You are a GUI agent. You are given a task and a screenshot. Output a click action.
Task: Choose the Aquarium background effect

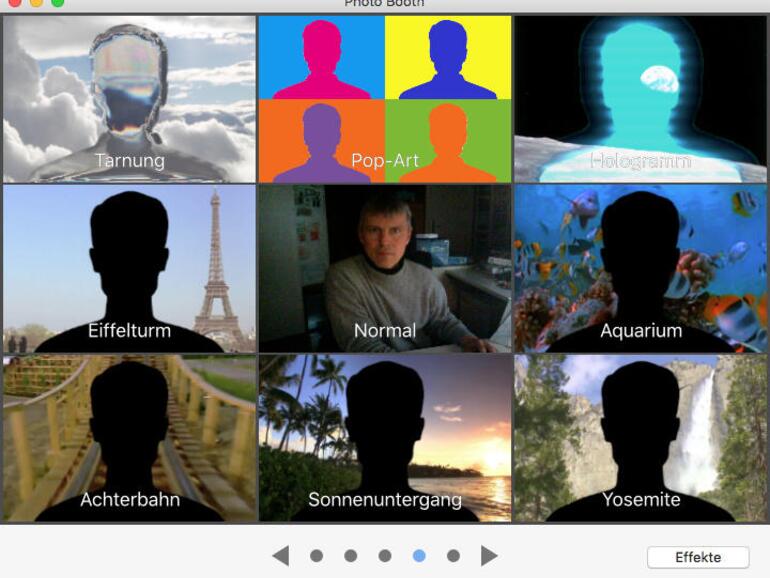[640, 269]
